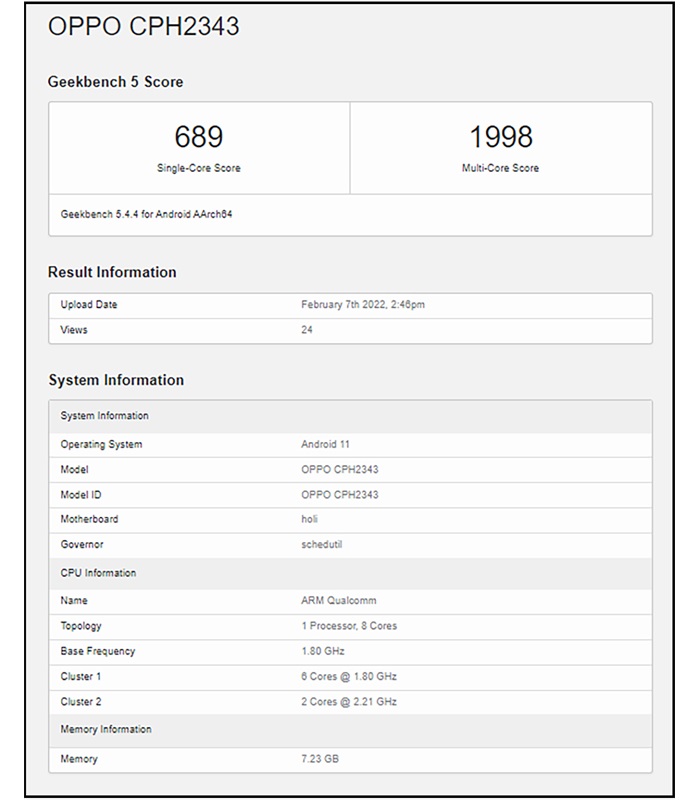Click the Cluster 1 row label
This screenshot has height=800, width=700.
81,677
